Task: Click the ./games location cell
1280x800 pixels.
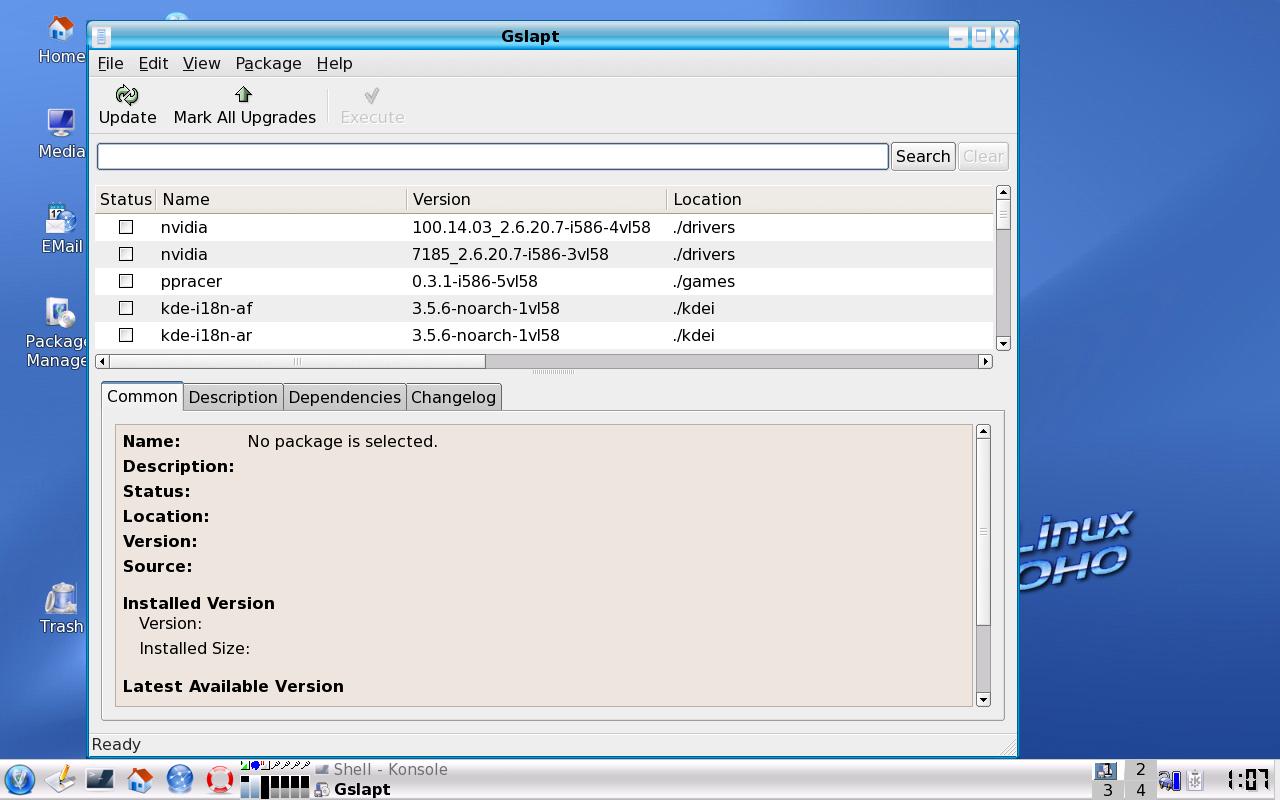Action: (704, 281)
